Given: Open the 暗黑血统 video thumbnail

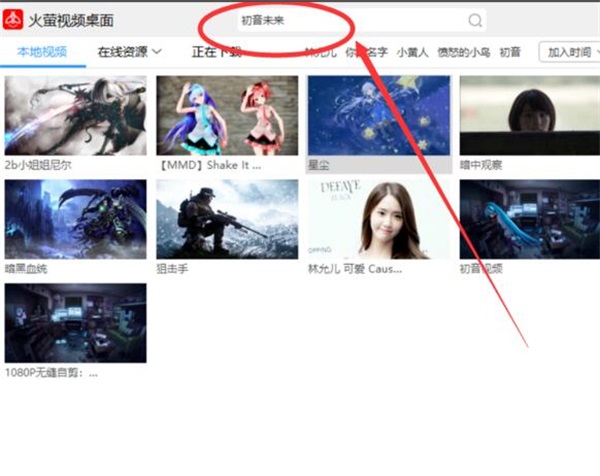Looking at the screenshot, I should [75, 219].
